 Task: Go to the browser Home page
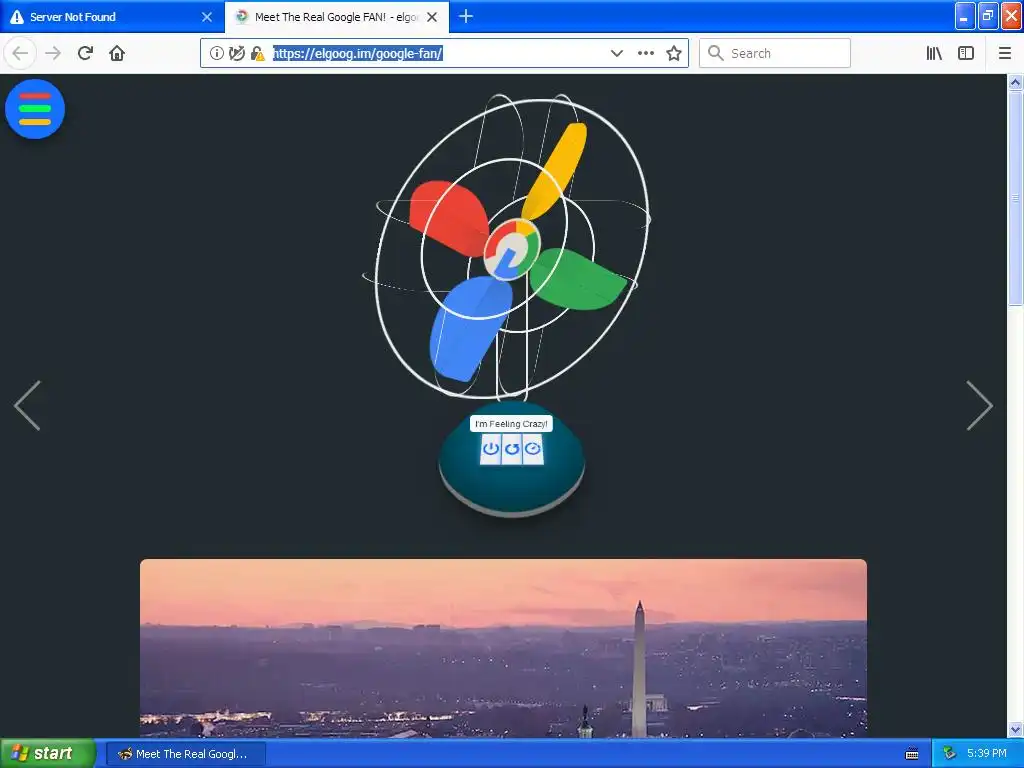[x=117, y=53]
